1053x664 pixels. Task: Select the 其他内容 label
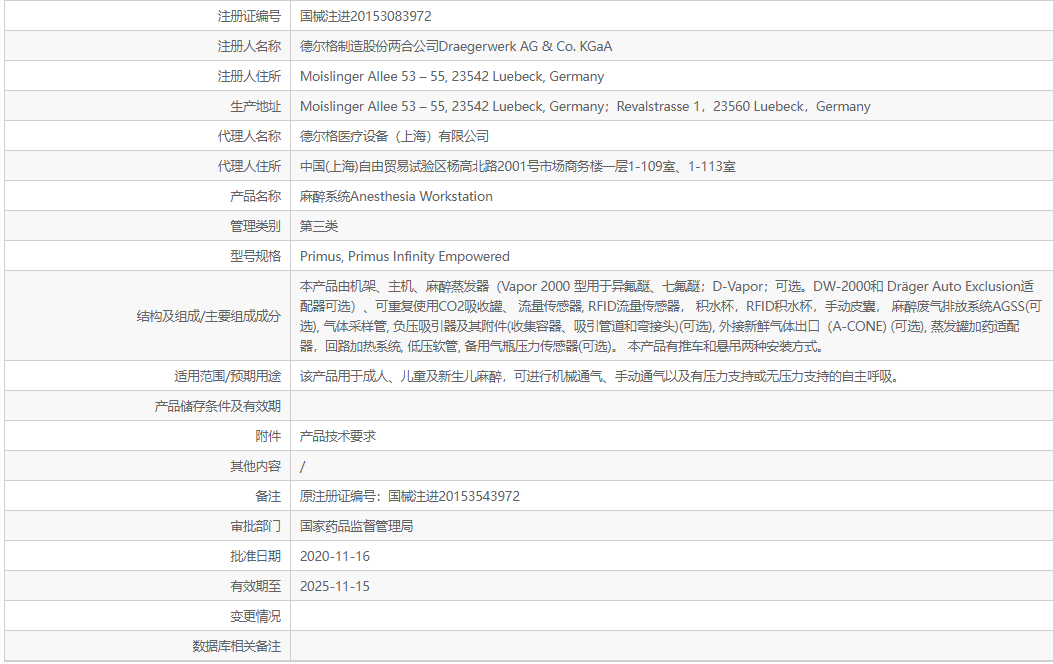(255, 467)
